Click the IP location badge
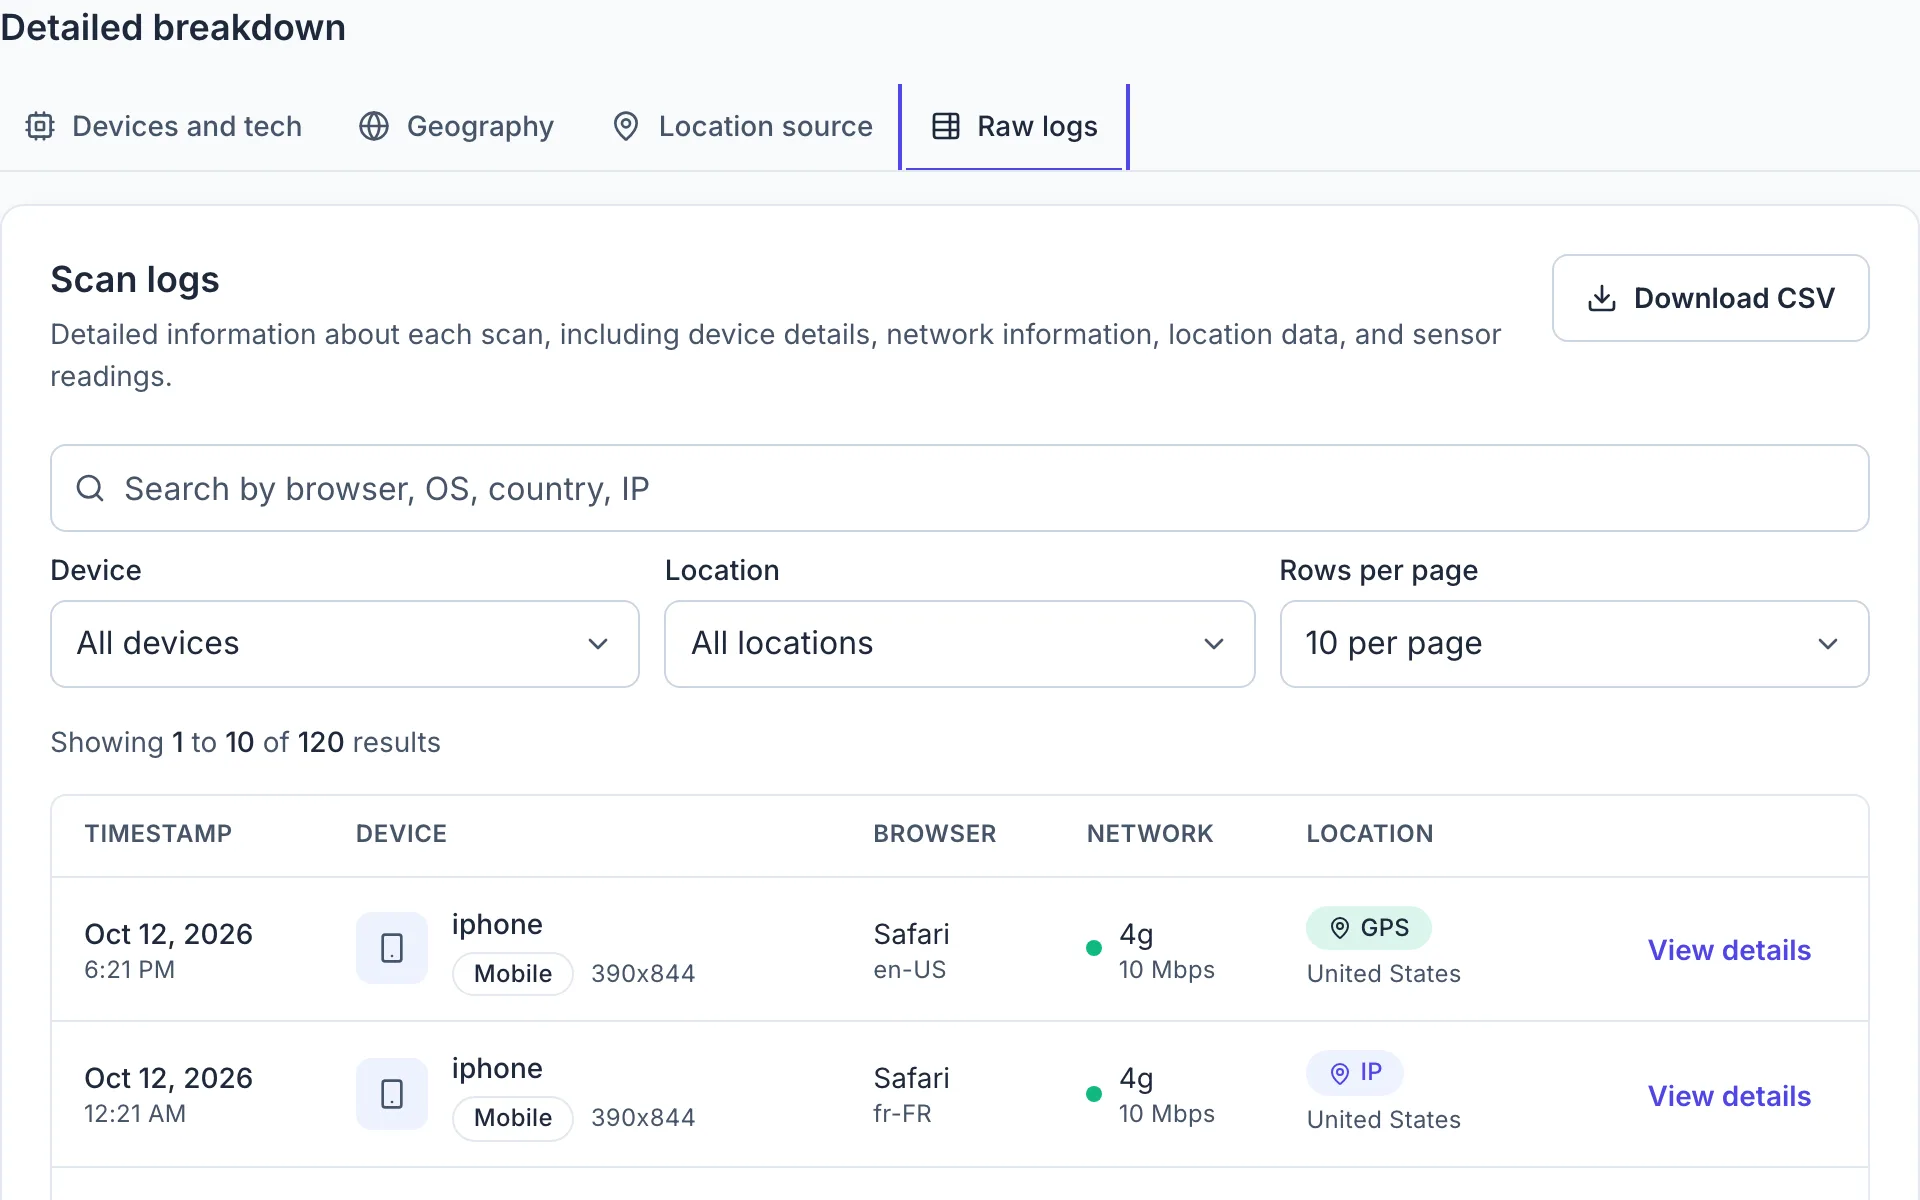Screen dimensions: 1920x1200 1355,1073
